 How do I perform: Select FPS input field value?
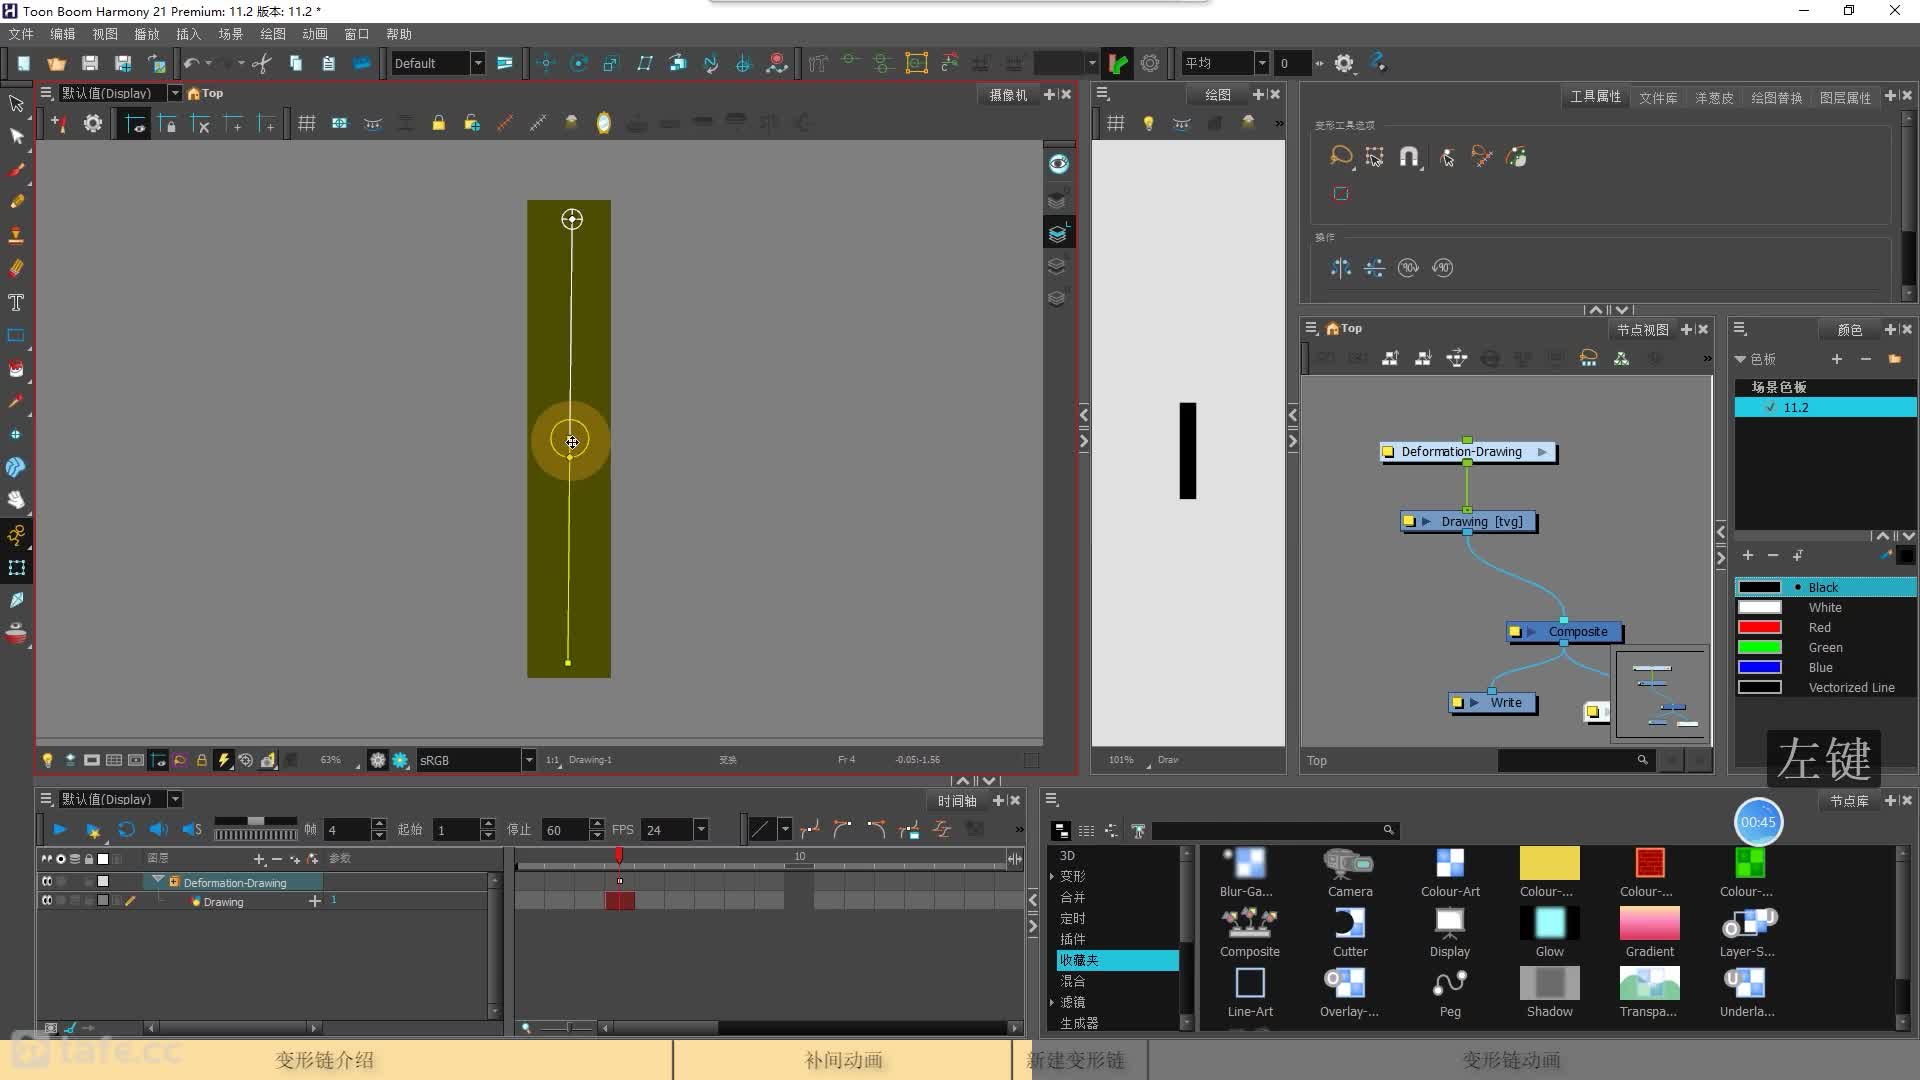[x=674, y=828]
